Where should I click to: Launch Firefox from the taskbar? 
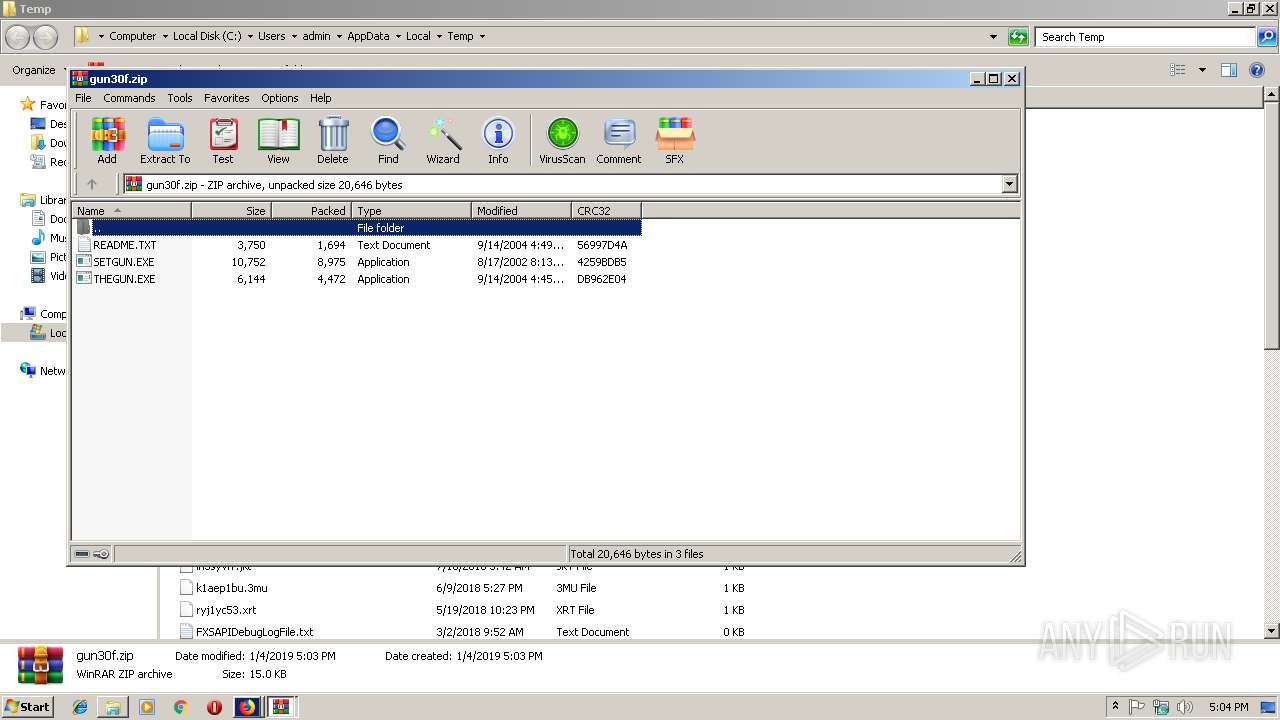pos(246,707)
